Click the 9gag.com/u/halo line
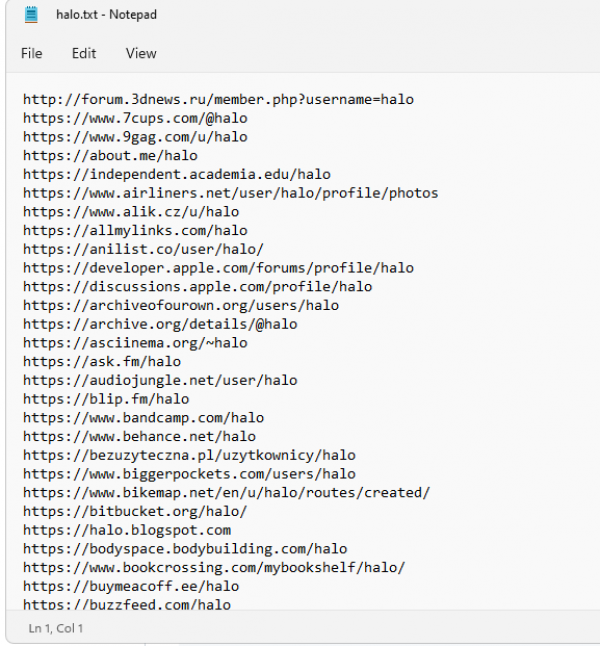The image size is (600, 646). (135, 137)
